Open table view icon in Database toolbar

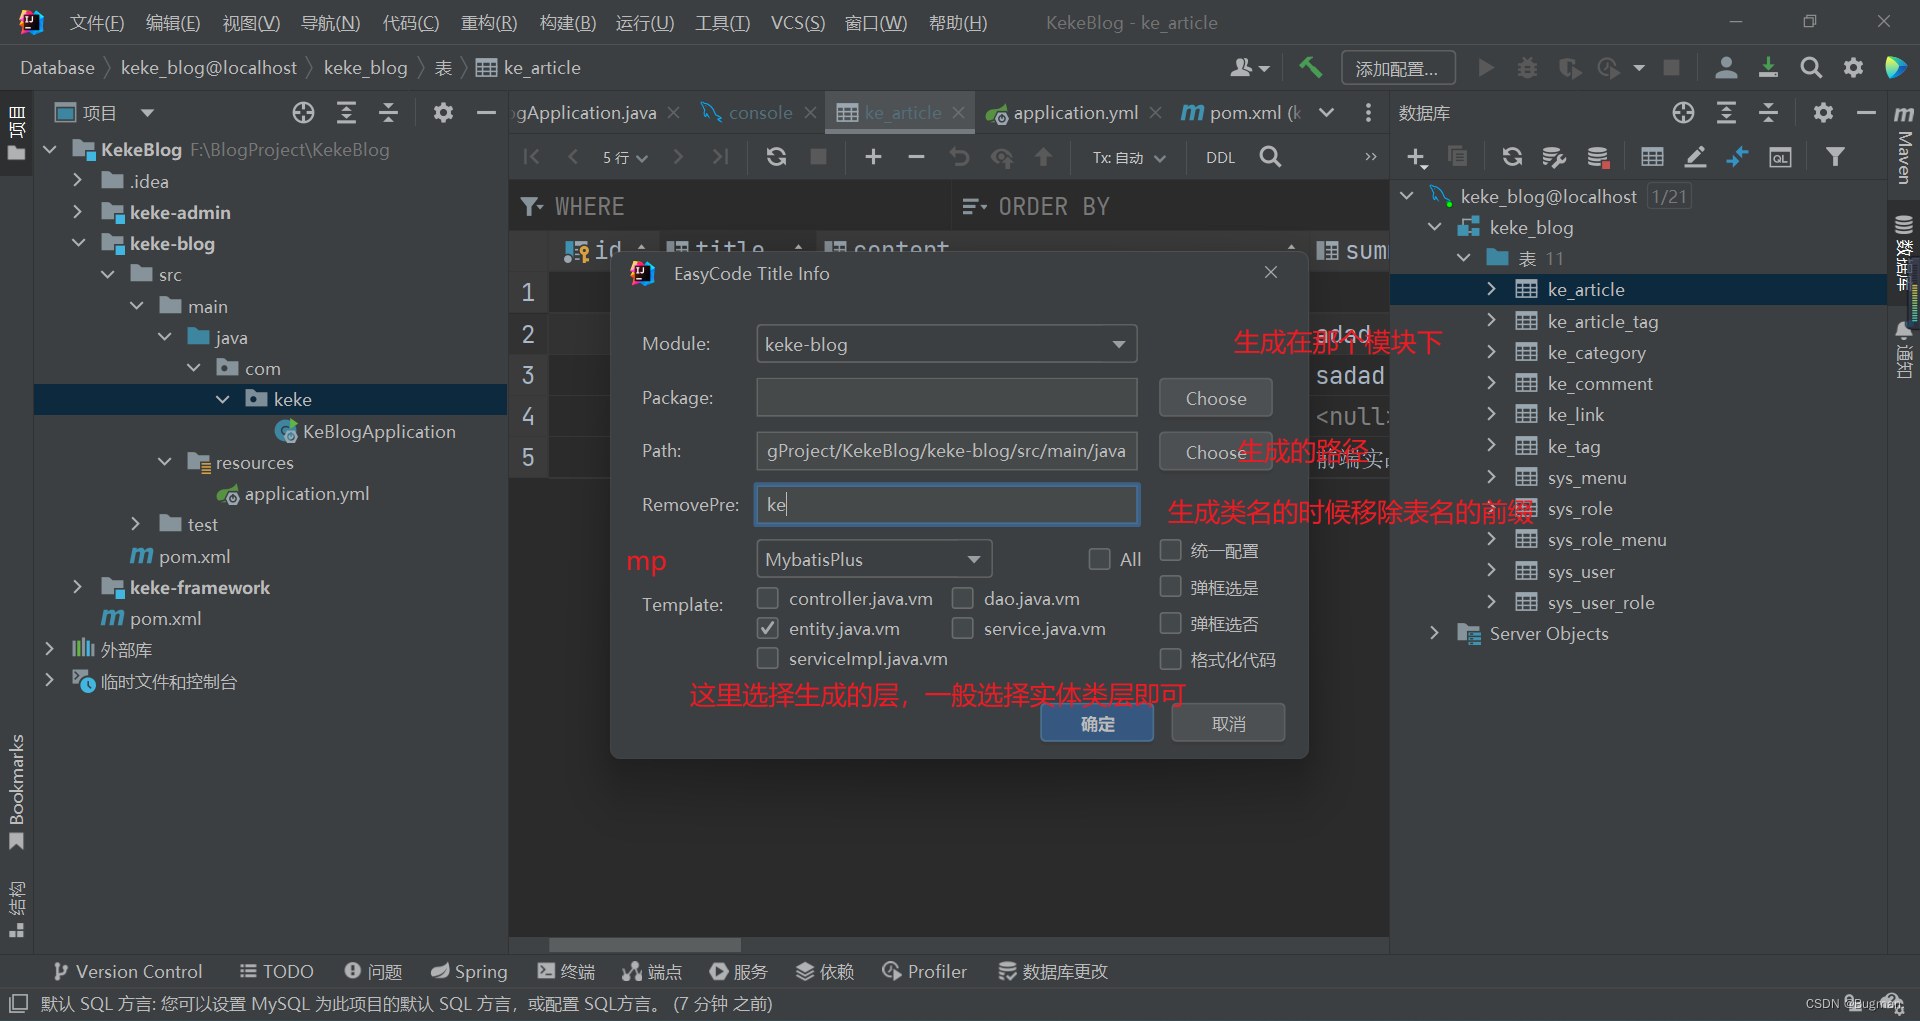point(1652,157)
